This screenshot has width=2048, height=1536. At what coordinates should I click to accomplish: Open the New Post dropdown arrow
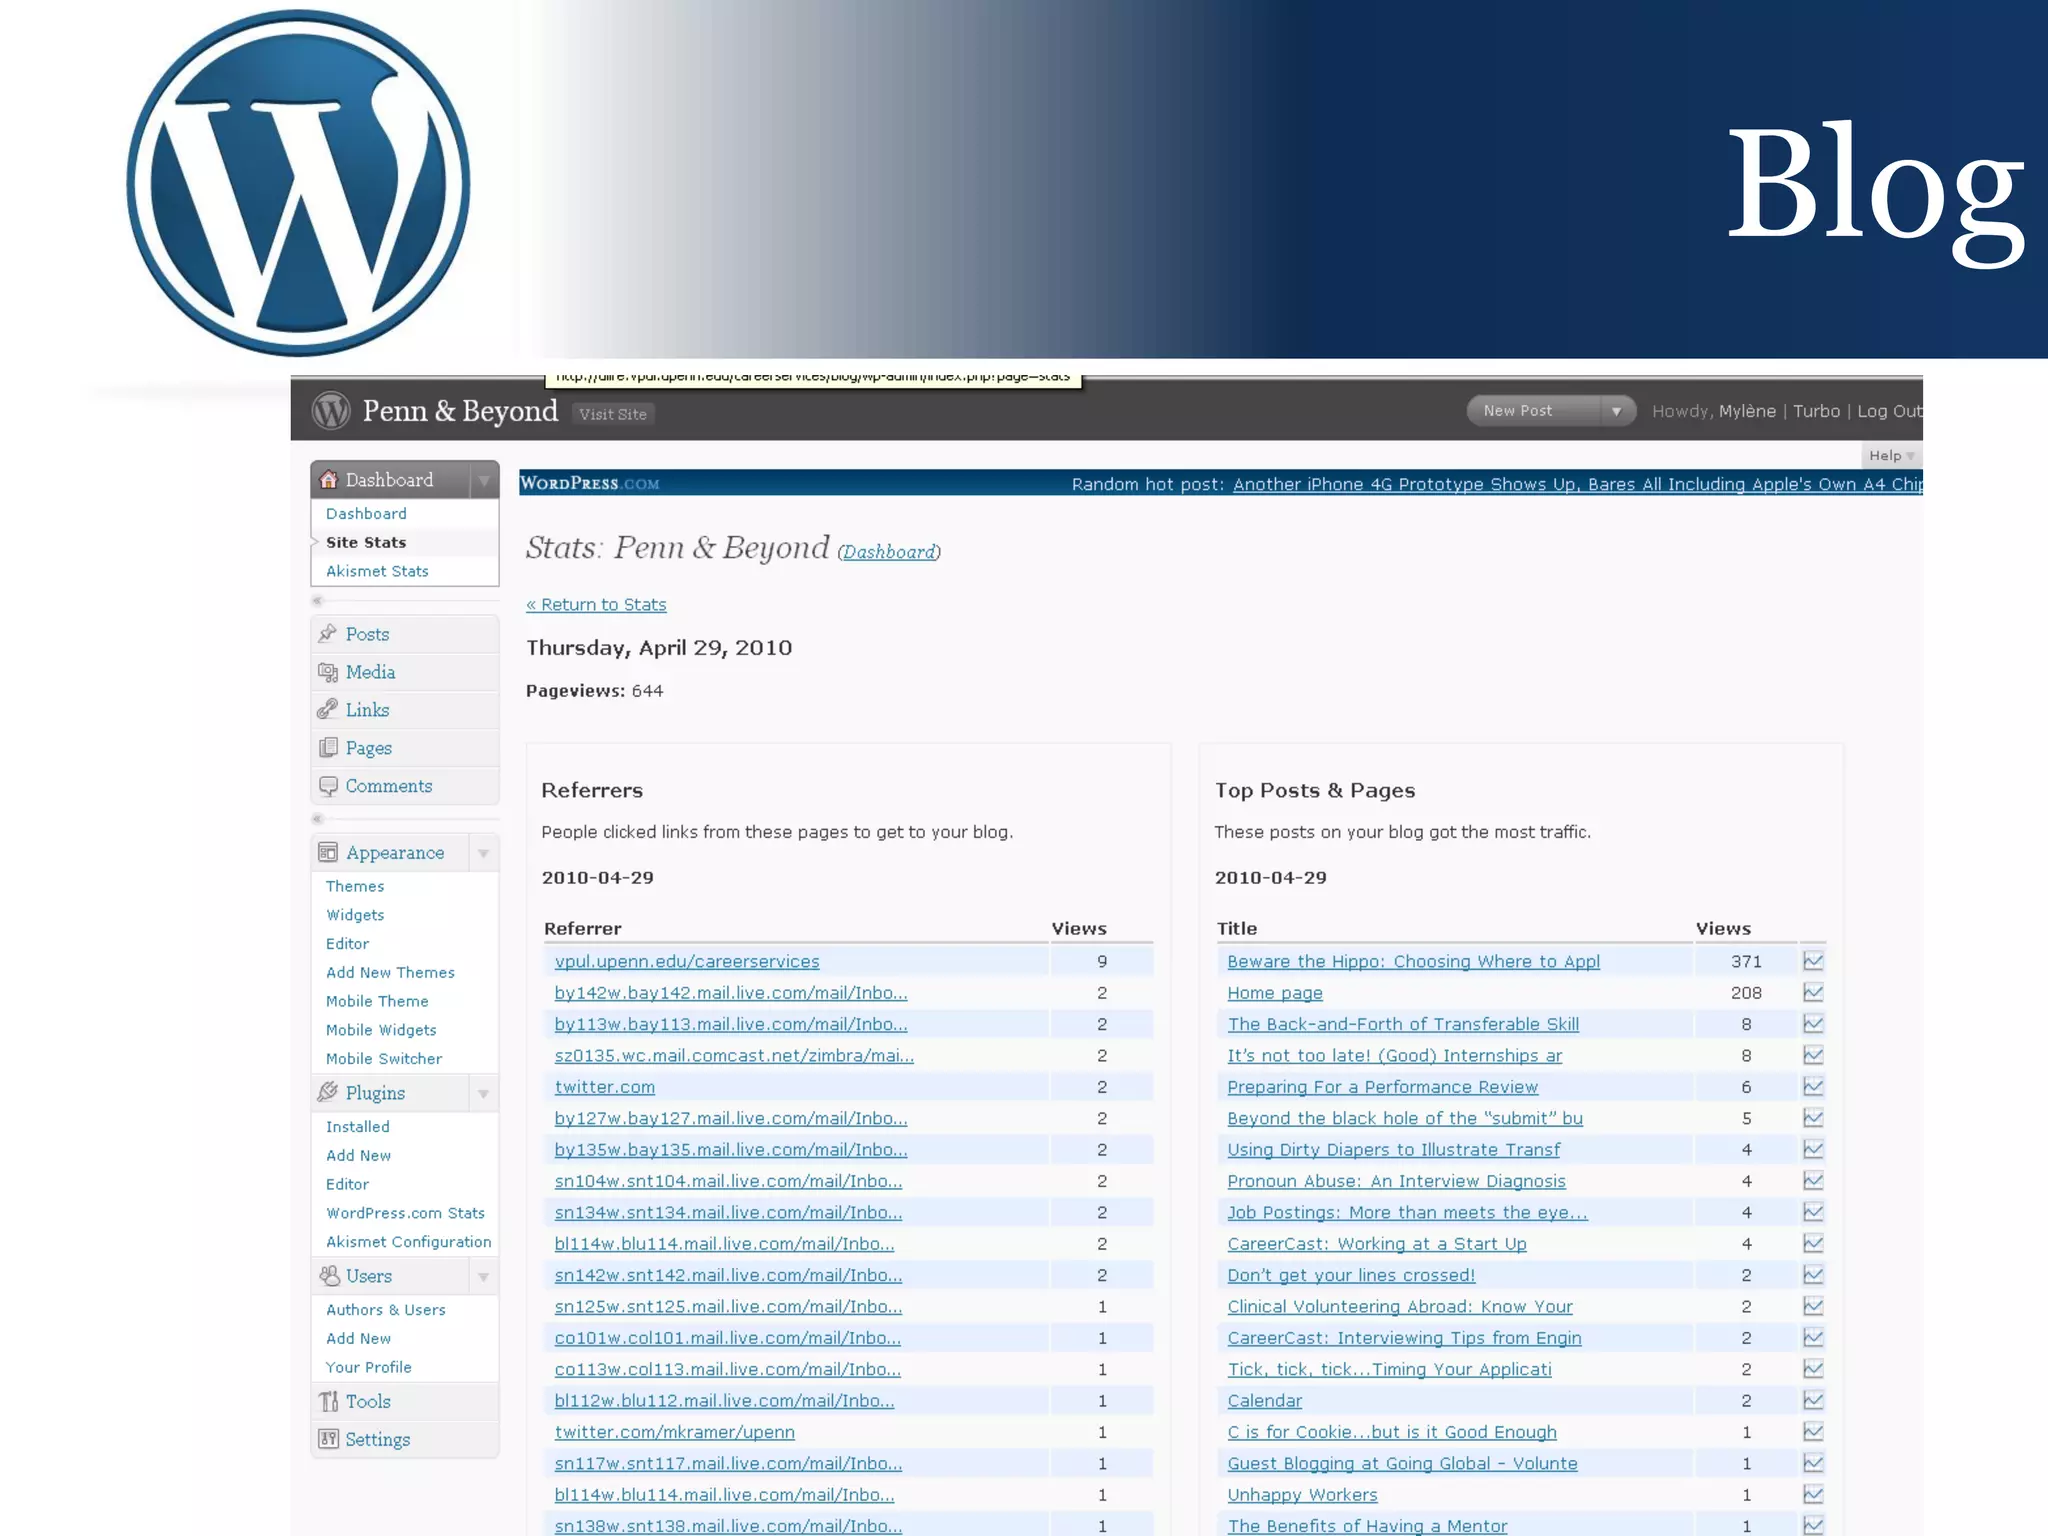[x=1616, y=411]
